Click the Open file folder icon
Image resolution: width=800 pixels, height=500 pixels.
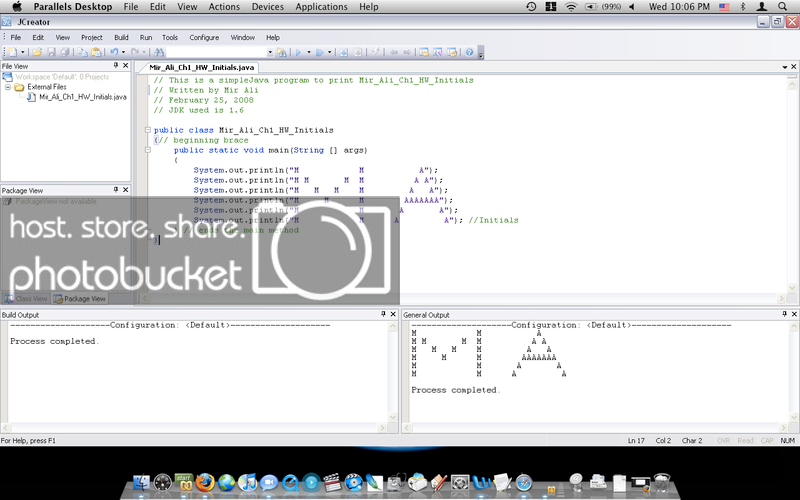click(37, 52)
